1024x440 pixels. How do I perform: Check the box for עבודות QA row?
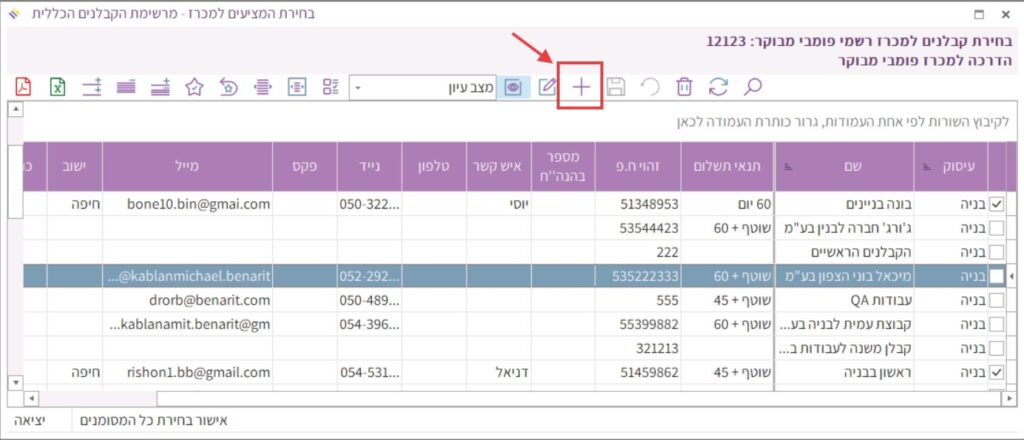pyautogui.click(x=996, y=300)
